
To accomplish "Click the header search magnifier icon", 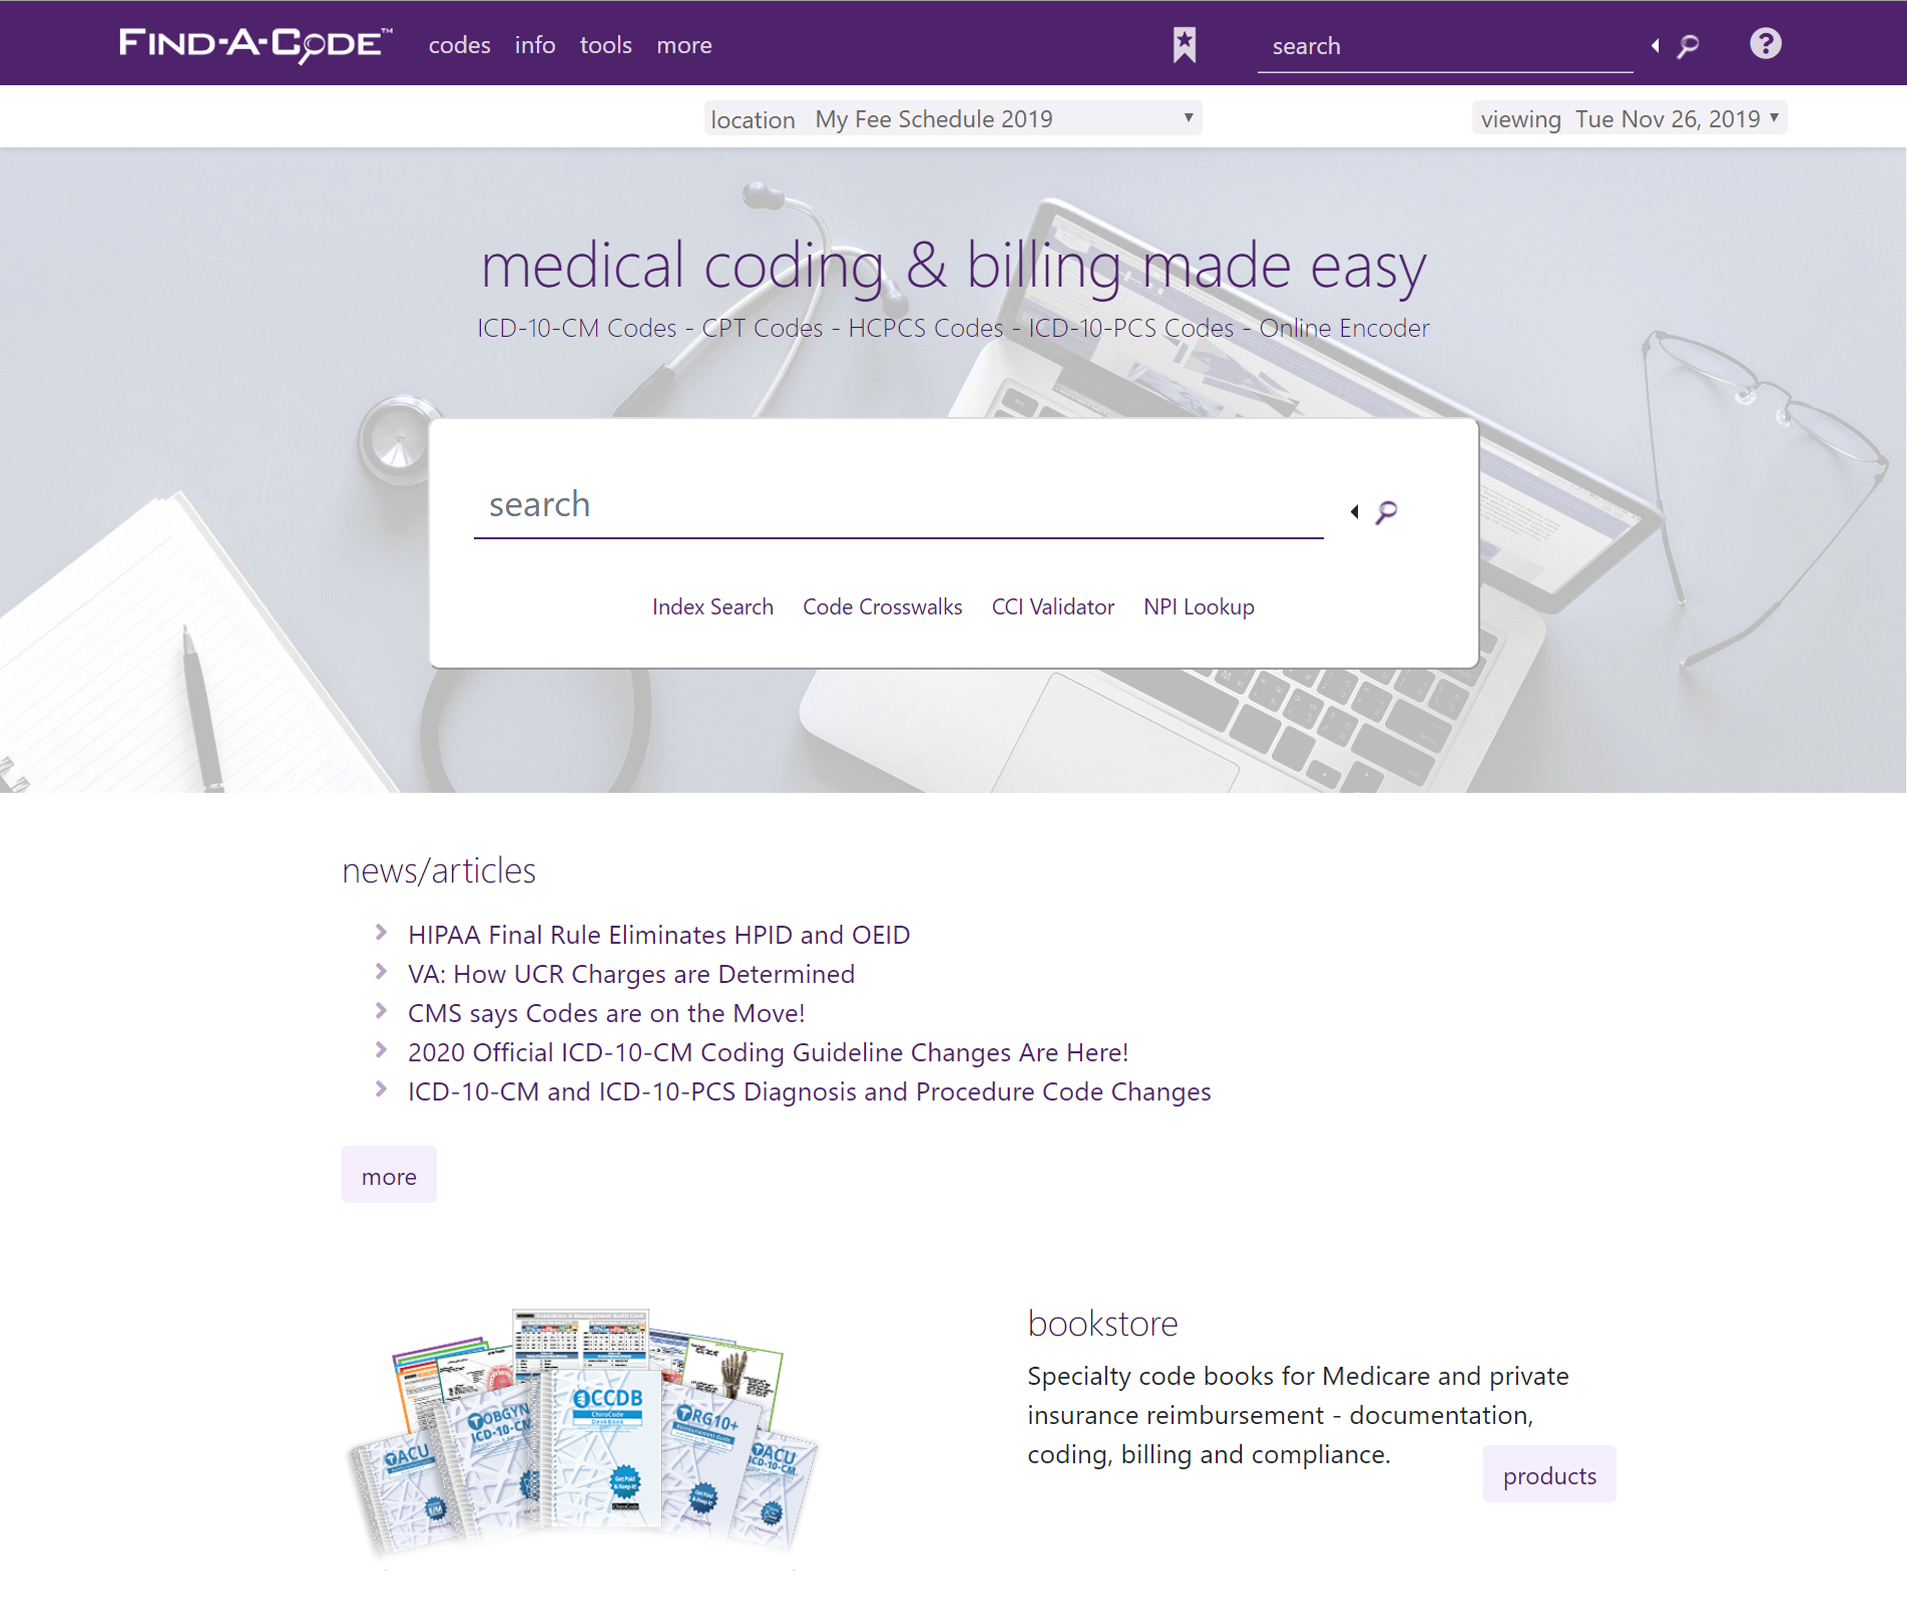I will [1688, 46].
